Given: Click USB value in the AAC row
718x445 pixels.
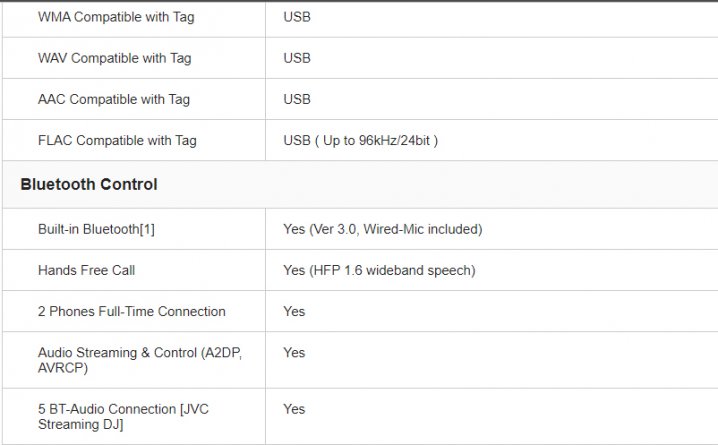Looking at the screenshot, I should [297, 99].
